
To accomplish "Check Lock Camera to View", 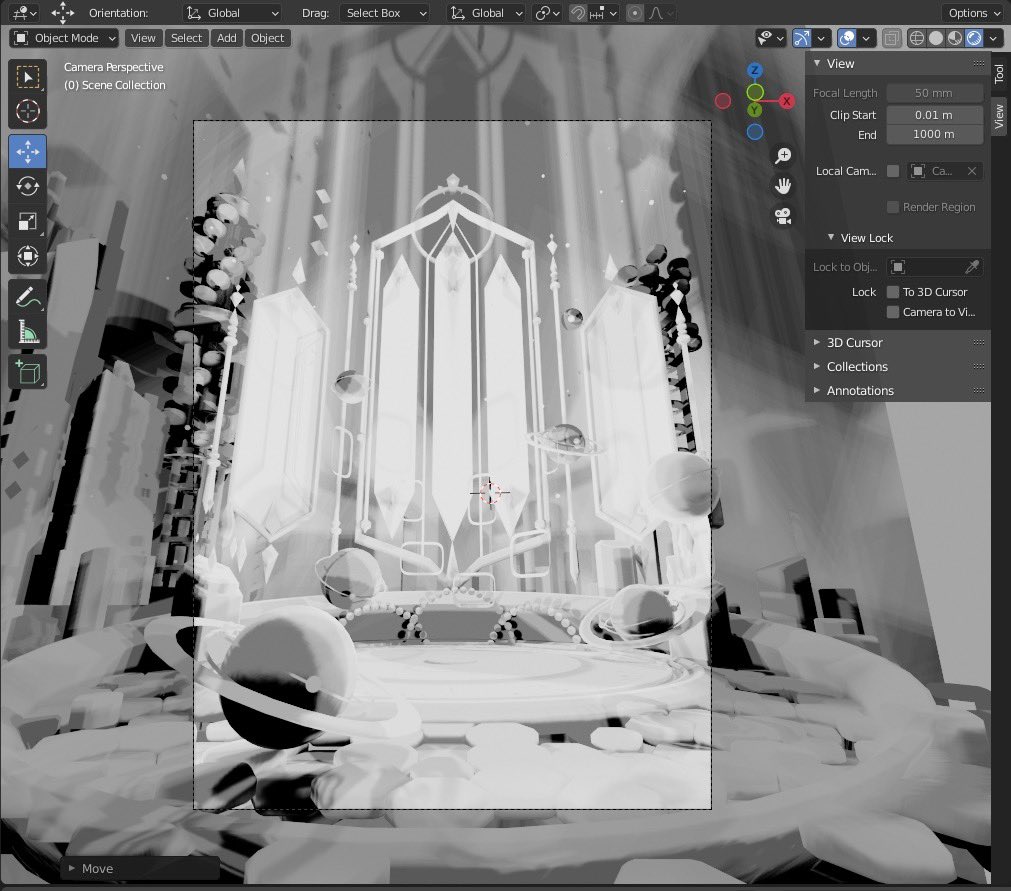I will pyautogui.click(x=893, y=312).
